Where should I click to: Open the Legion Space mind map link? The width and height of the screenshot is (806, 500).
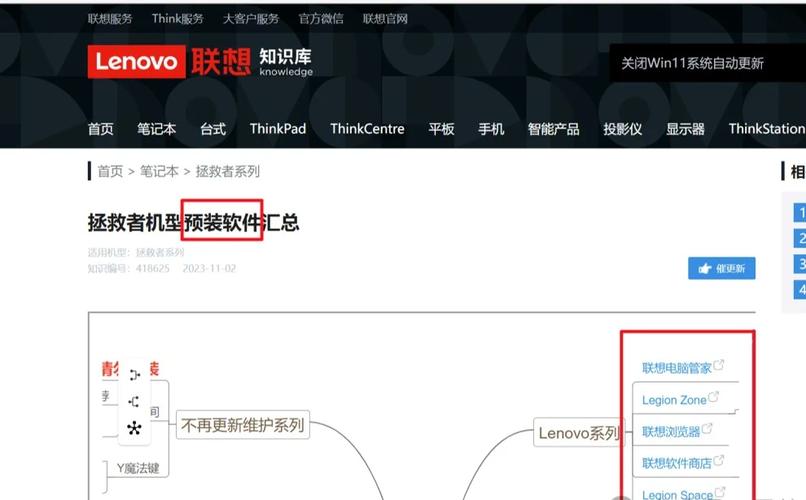tap(677, 494)
